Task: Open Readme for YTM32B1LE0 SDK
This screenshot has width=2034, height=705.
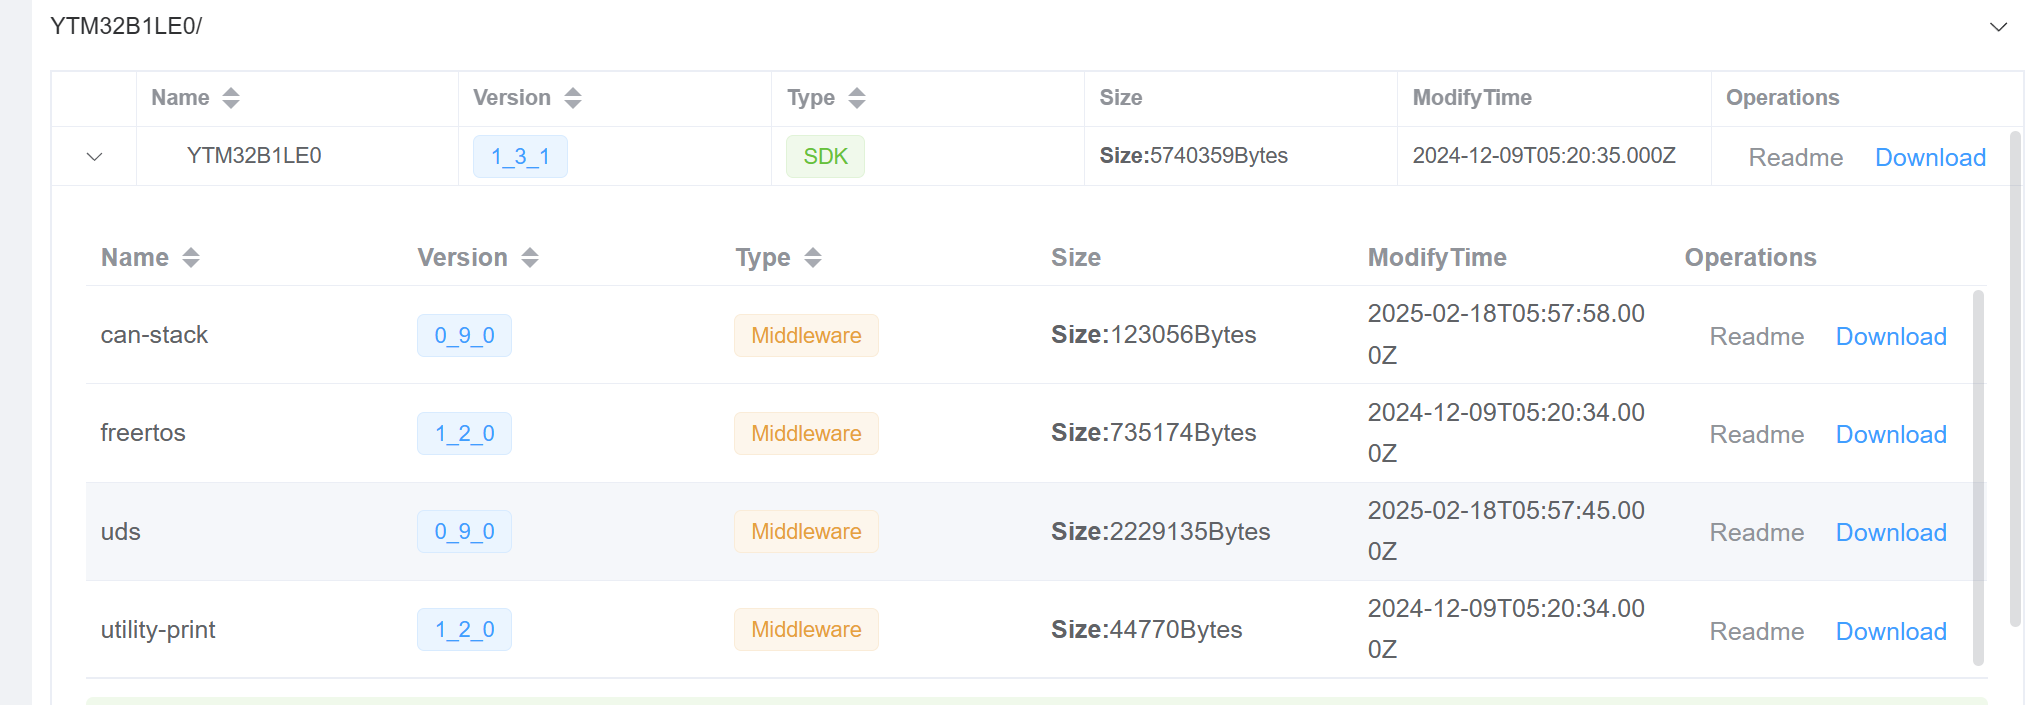Action: pos(1795,158)
